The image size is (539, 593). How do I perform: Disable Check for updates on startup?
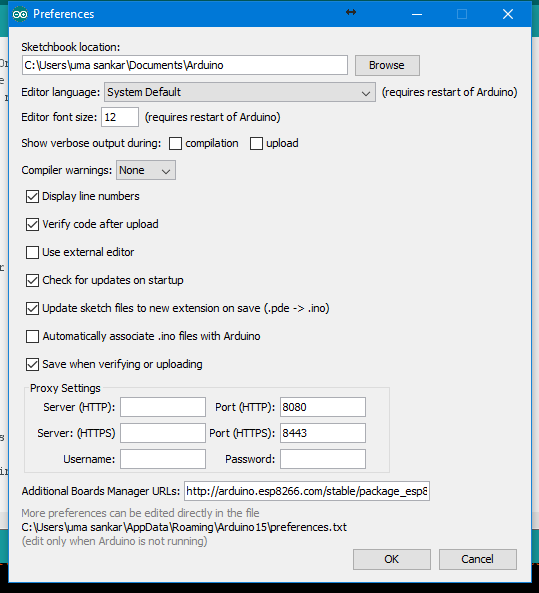[x=32, y=281]
